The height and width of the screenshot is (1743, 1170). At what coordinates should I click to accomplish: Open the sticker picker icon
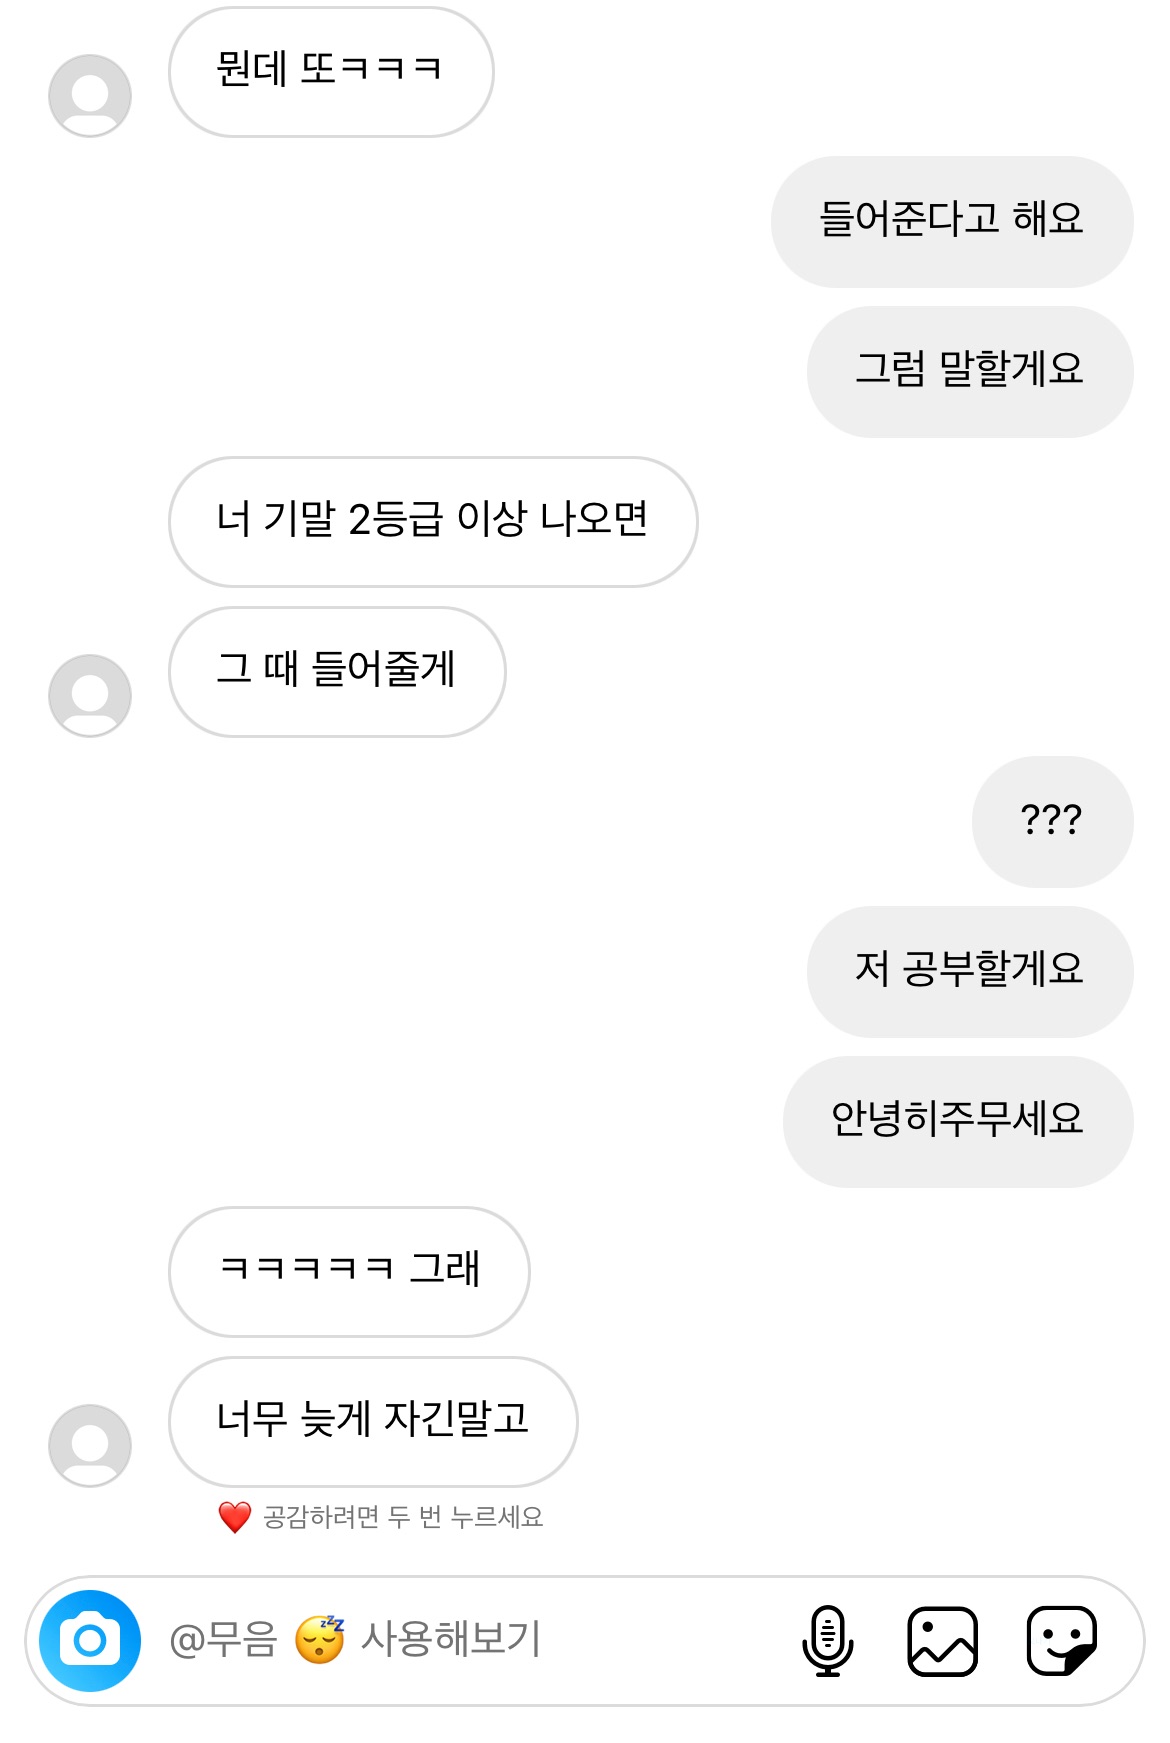tap(1062, 1640)
